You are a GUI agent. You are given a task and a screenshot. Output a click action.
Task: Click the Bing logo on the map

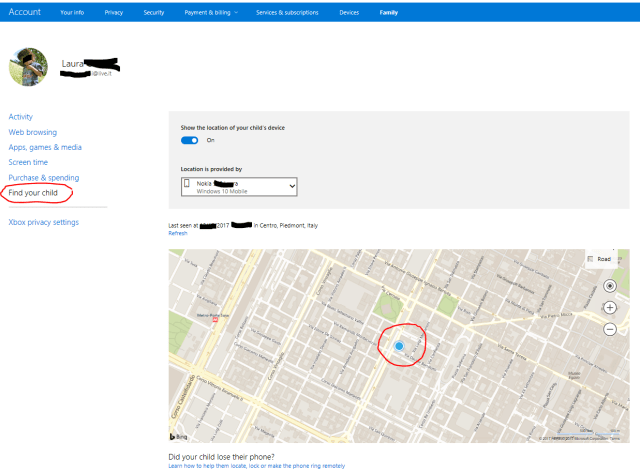pyautogui.click(x=178, y=436)
